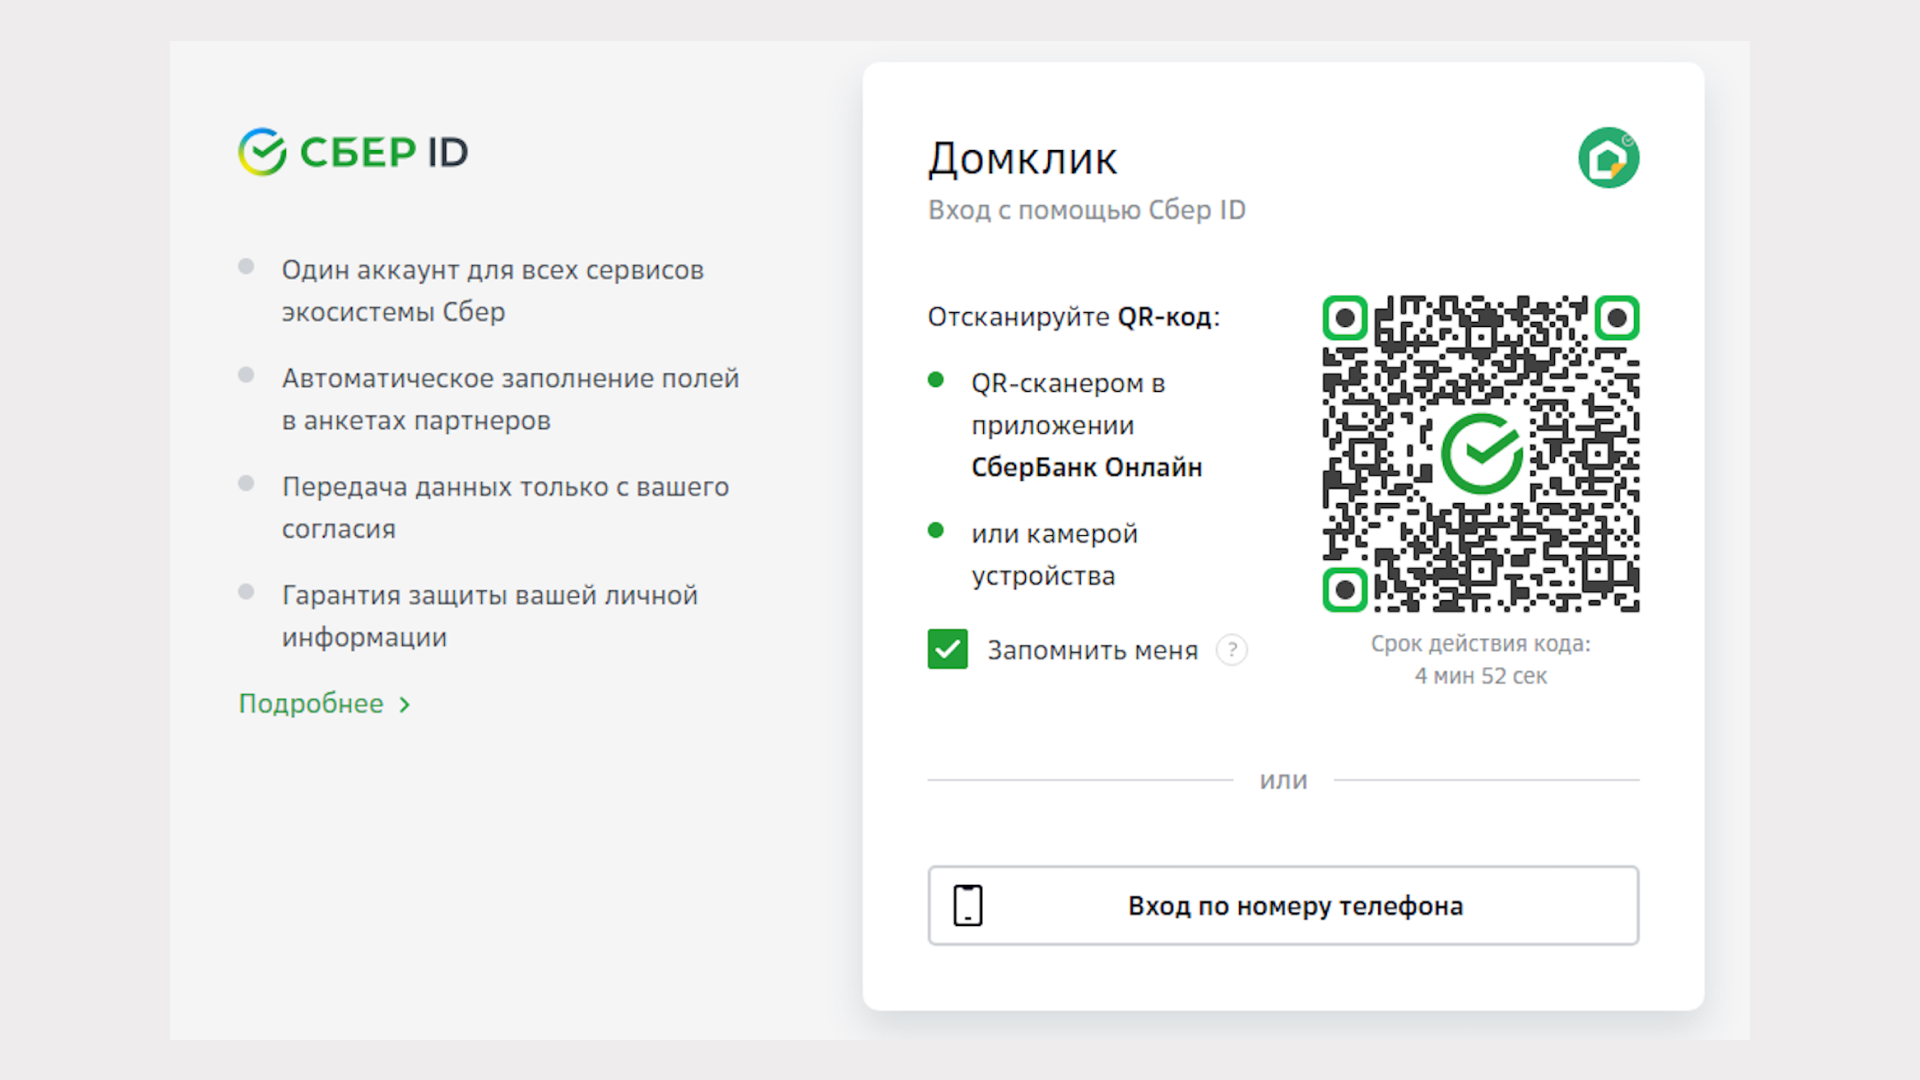The width and height of the screenshot is (1920, 1080).
Task: Click the question mark help icon
Action: [x=1232, y=650]
